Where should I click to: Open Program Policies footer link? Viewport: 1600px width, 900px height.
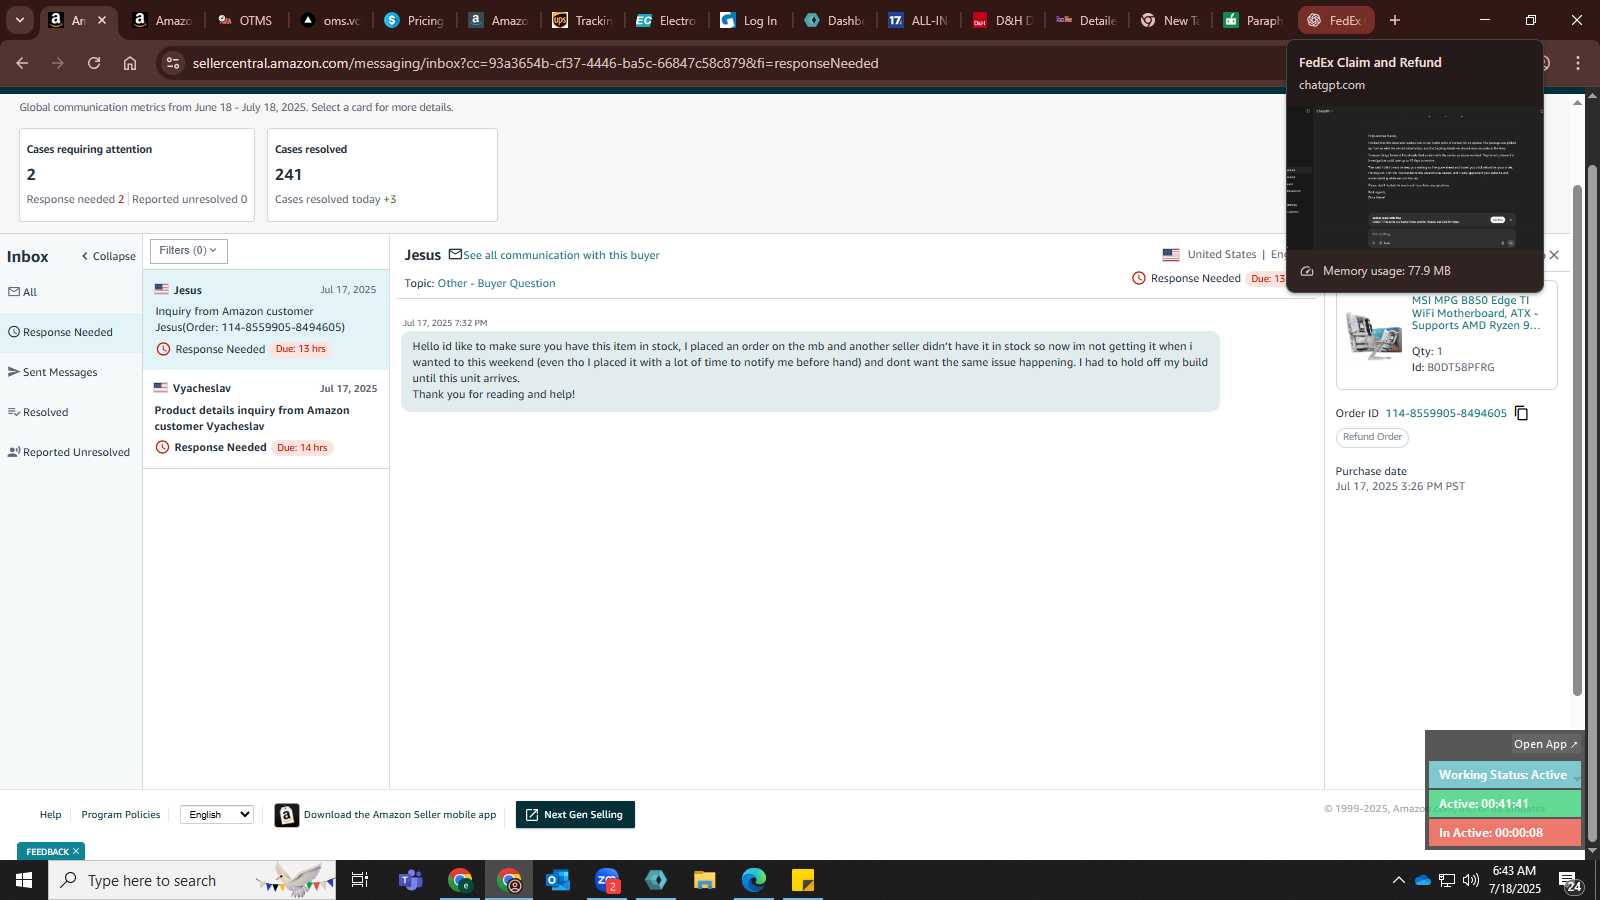pos(121,815)
